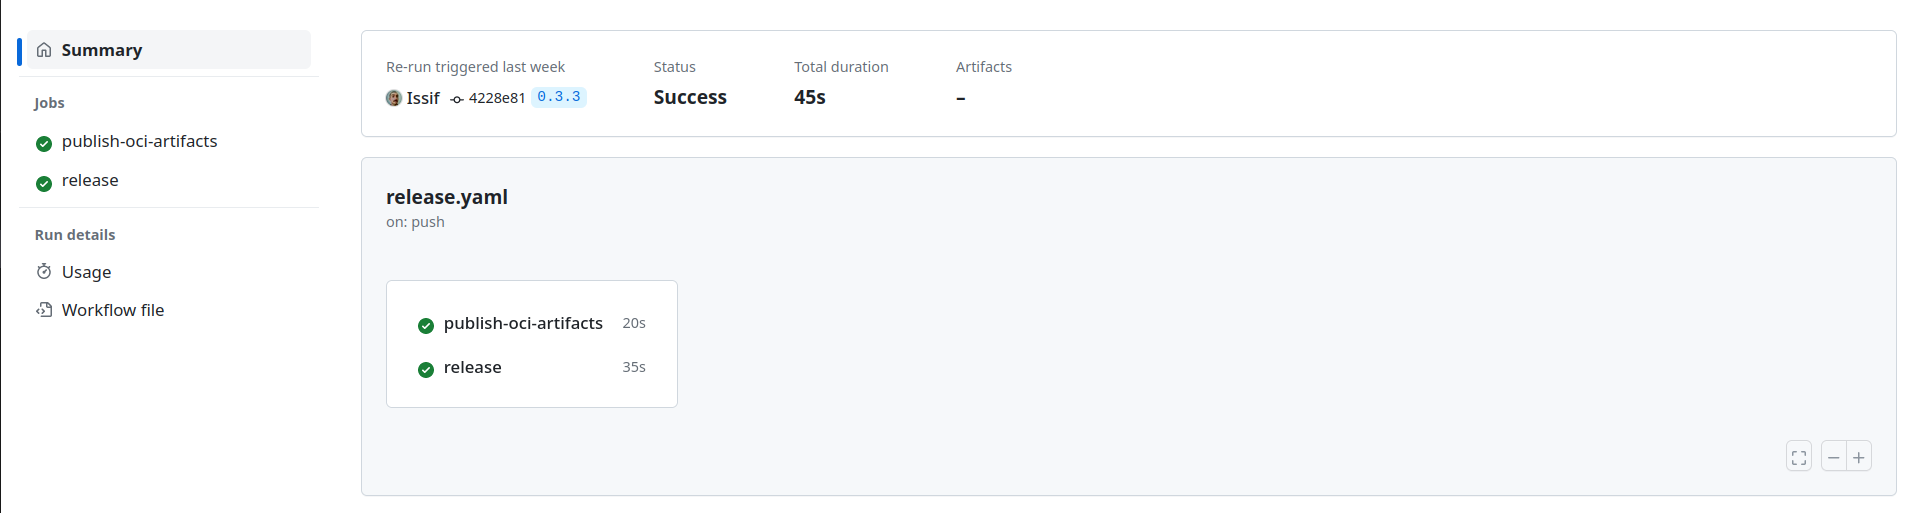Click the Workflow file icon in sidebar
The width and height of the screenshot is (1918, 513).
click(44, 310)
